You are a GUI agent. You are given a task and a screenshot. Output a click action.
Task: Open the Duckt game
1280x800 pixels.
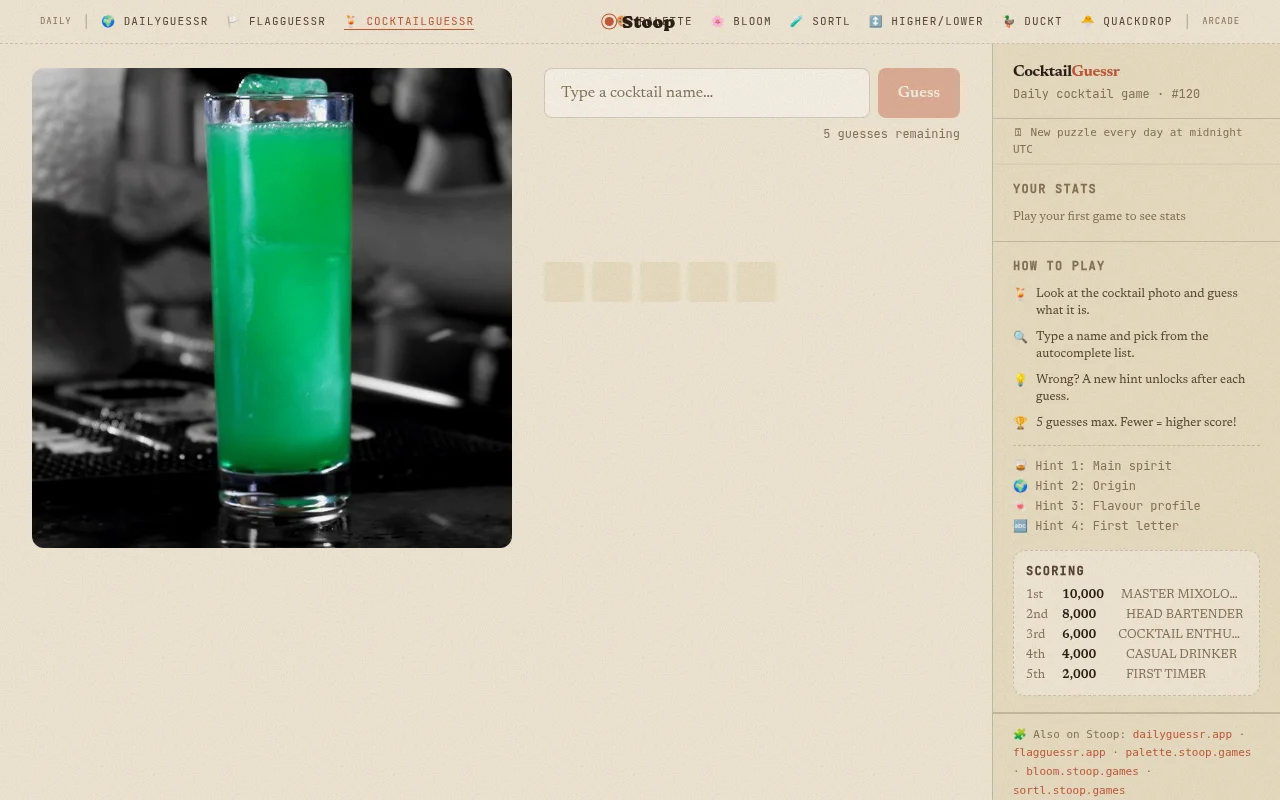pos(1032,21)
